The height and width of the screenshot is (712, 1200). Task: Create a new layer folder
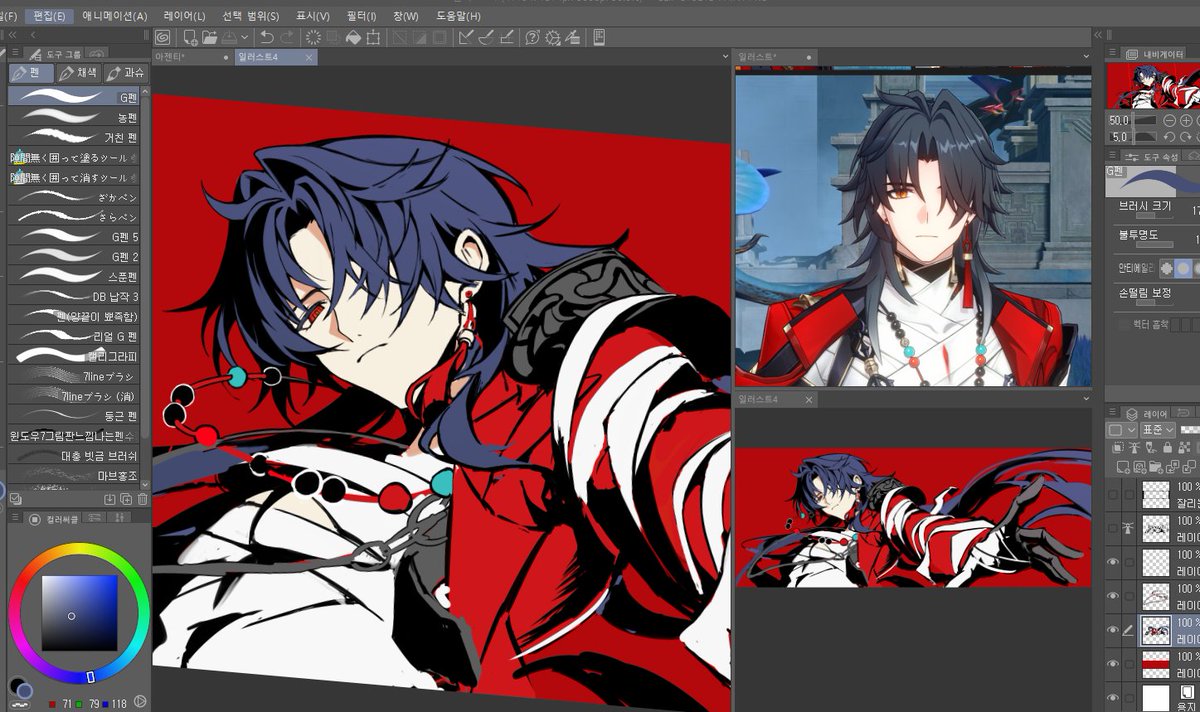pos(1156,467)
